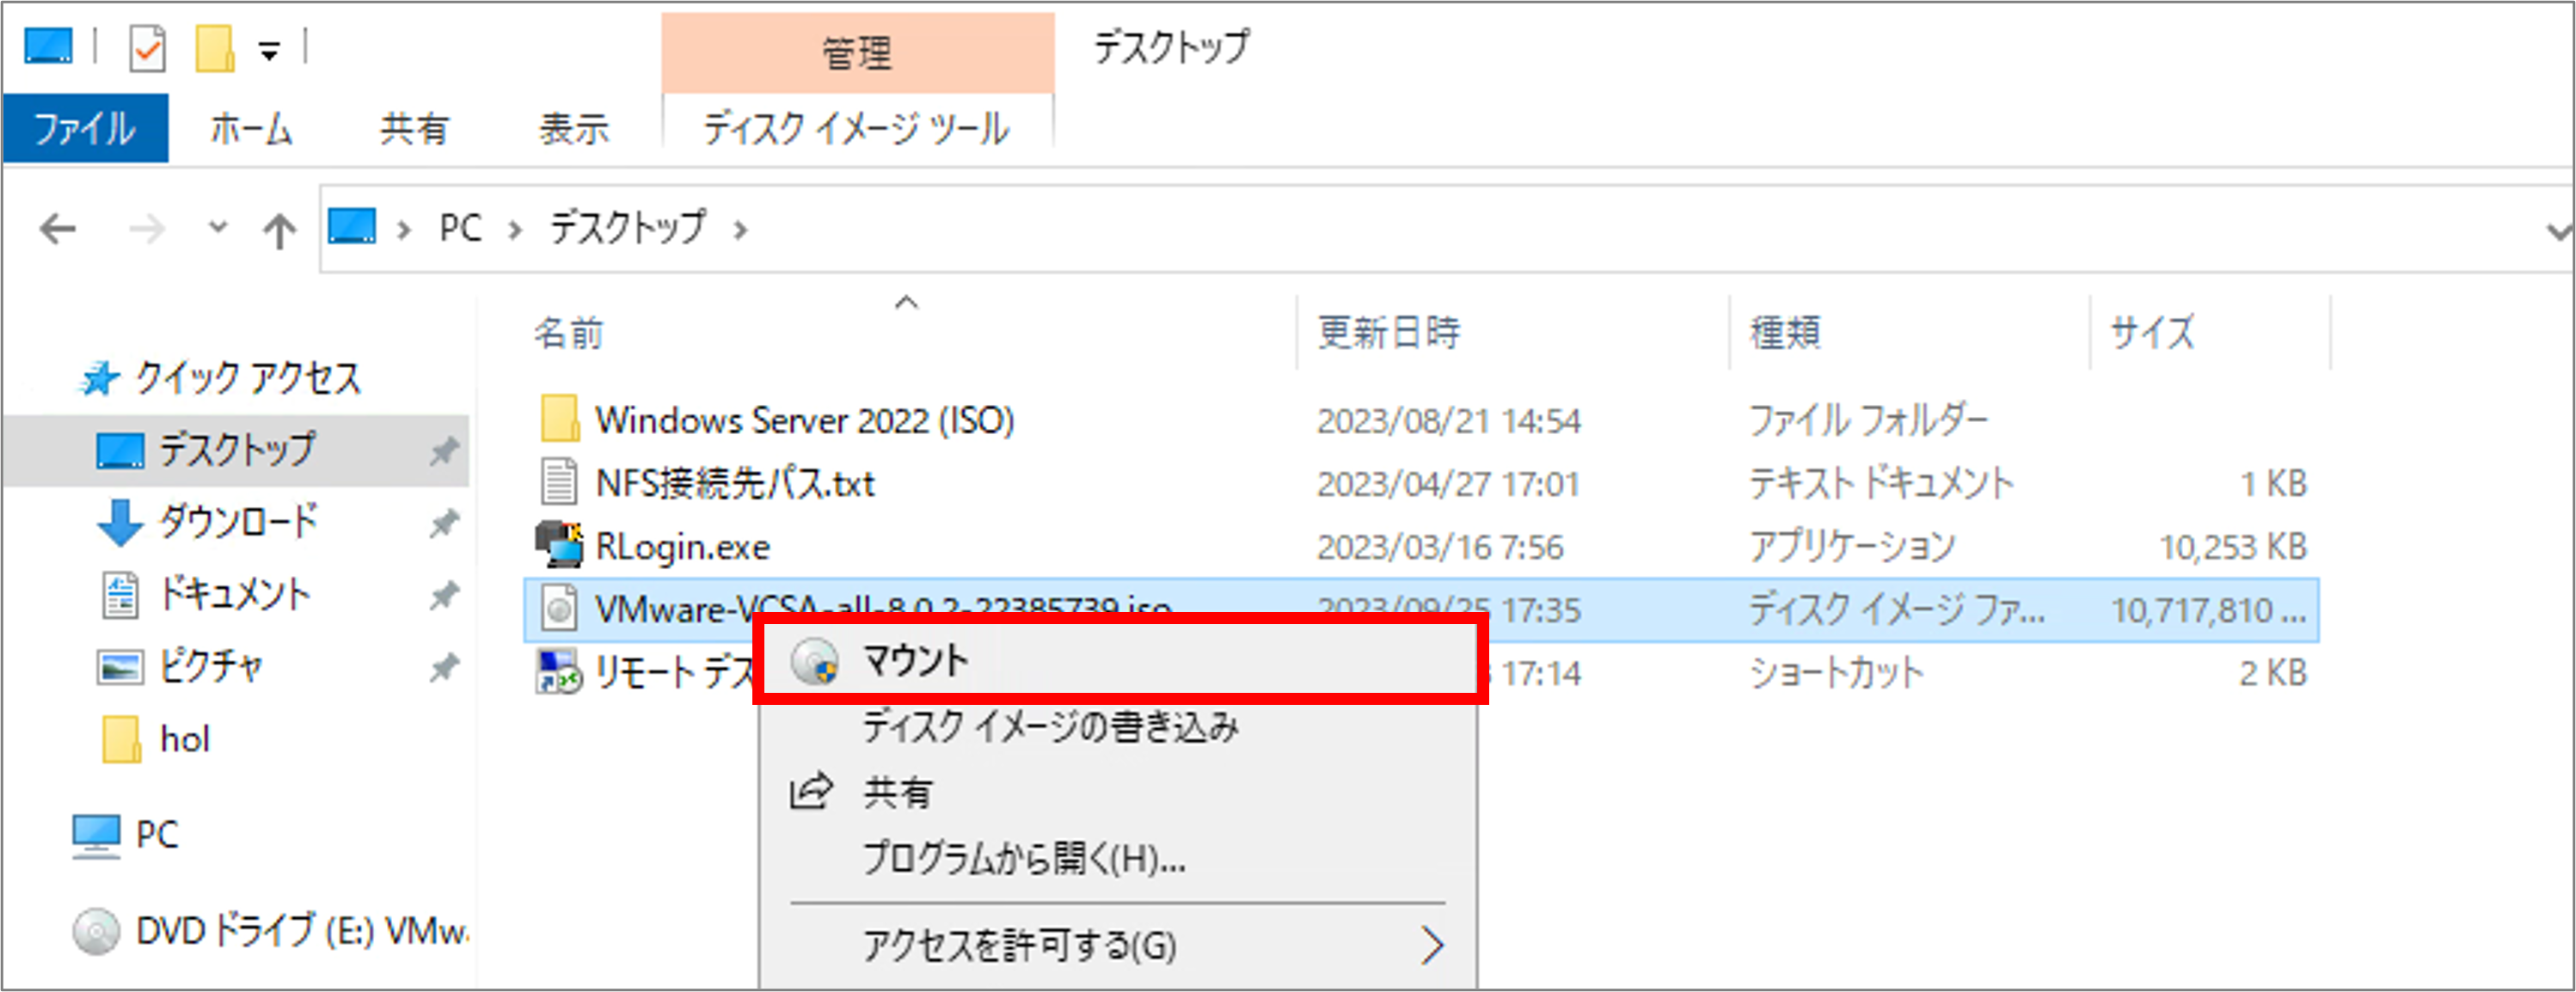
Task: Click the Properties checkmark icon in quick access toolbar
Action: pos(147,48)
